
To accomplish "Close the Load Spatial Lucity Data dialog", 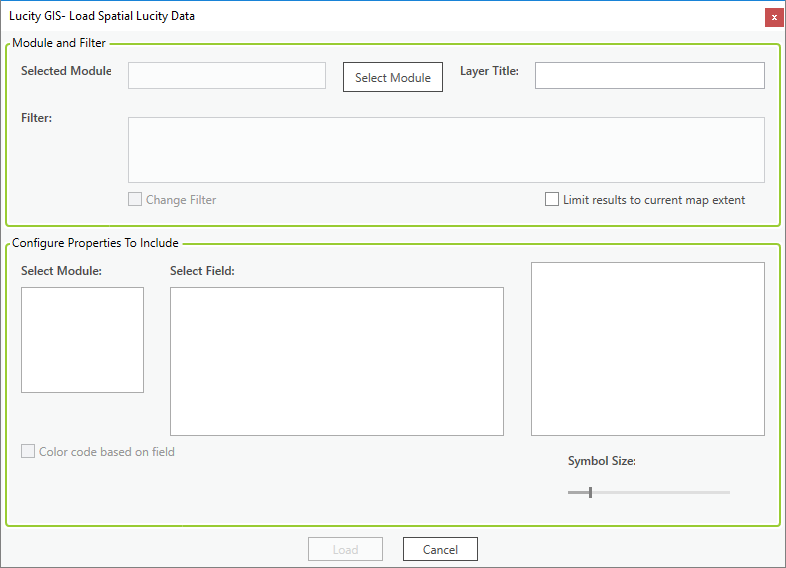I will [774, 18].
